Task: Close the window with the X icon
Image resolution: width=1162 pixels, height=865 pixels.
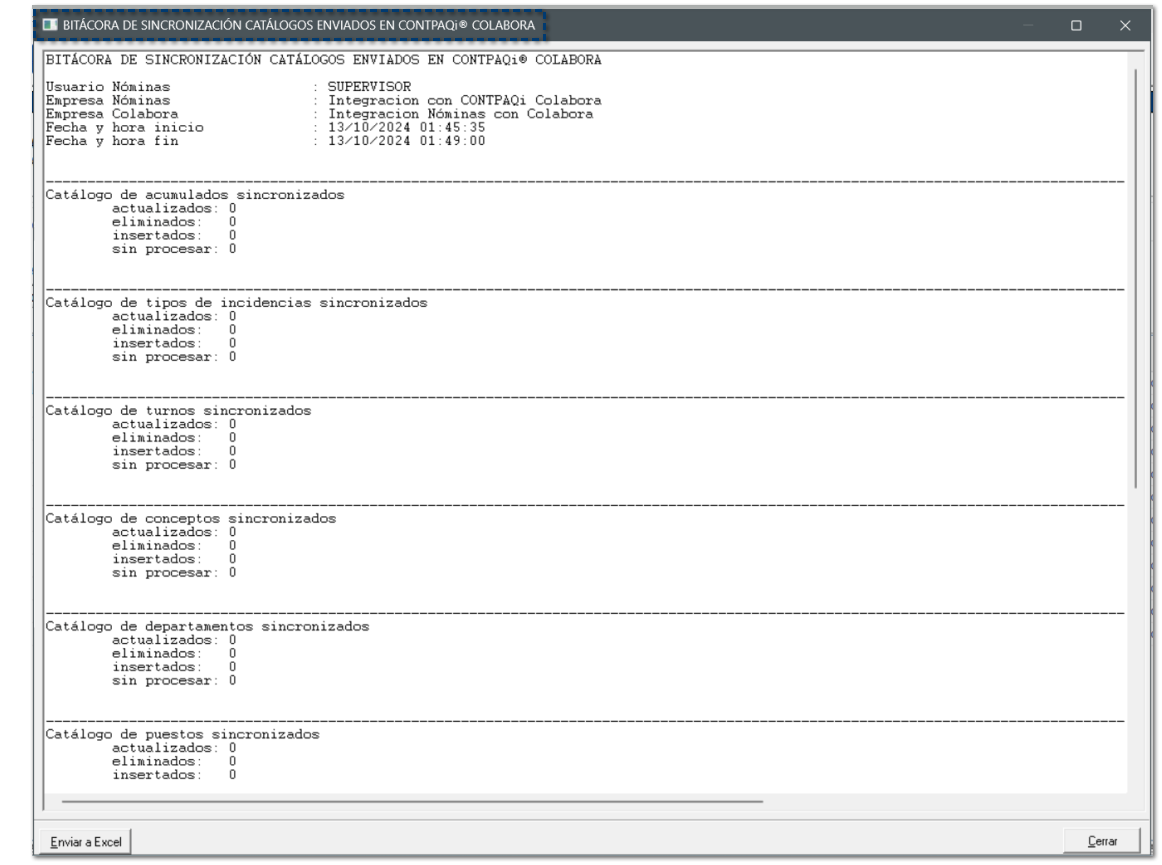Action: pos(1124,25)
